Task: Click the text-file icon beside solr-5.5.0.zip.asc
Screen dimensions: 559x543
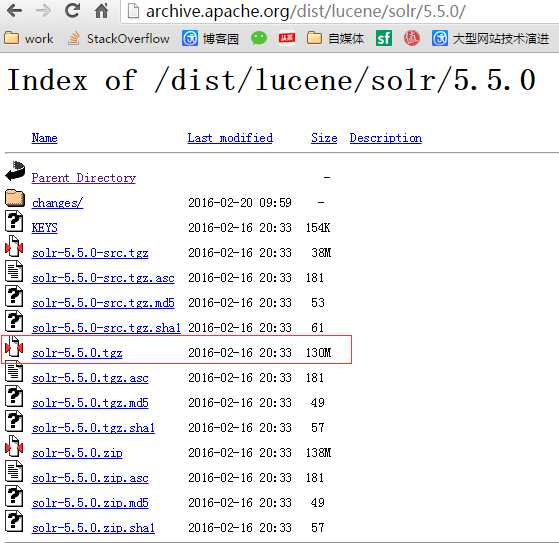Action: pos(14,471)
